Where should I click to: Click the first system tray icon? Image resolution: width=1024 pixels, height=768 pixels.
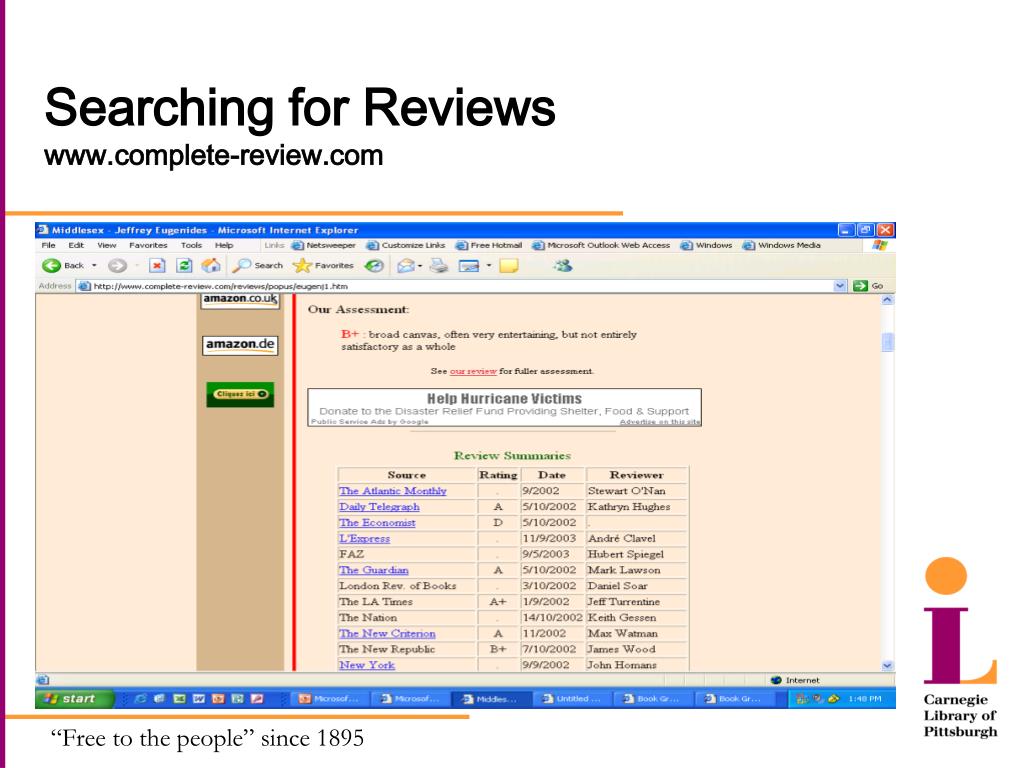[802, 698]
